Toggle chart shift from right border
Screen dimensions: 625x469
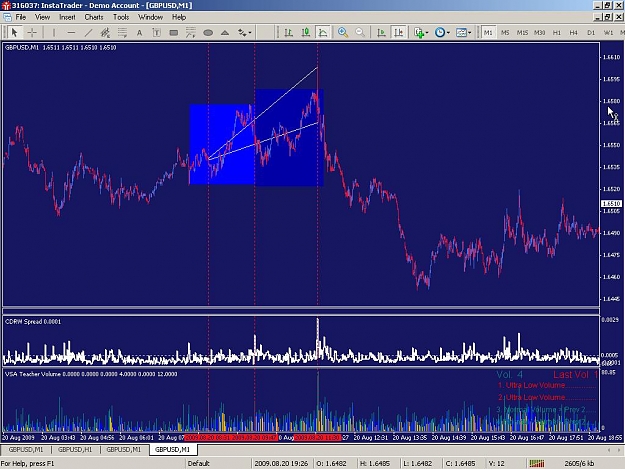click(x=399, y=33)
